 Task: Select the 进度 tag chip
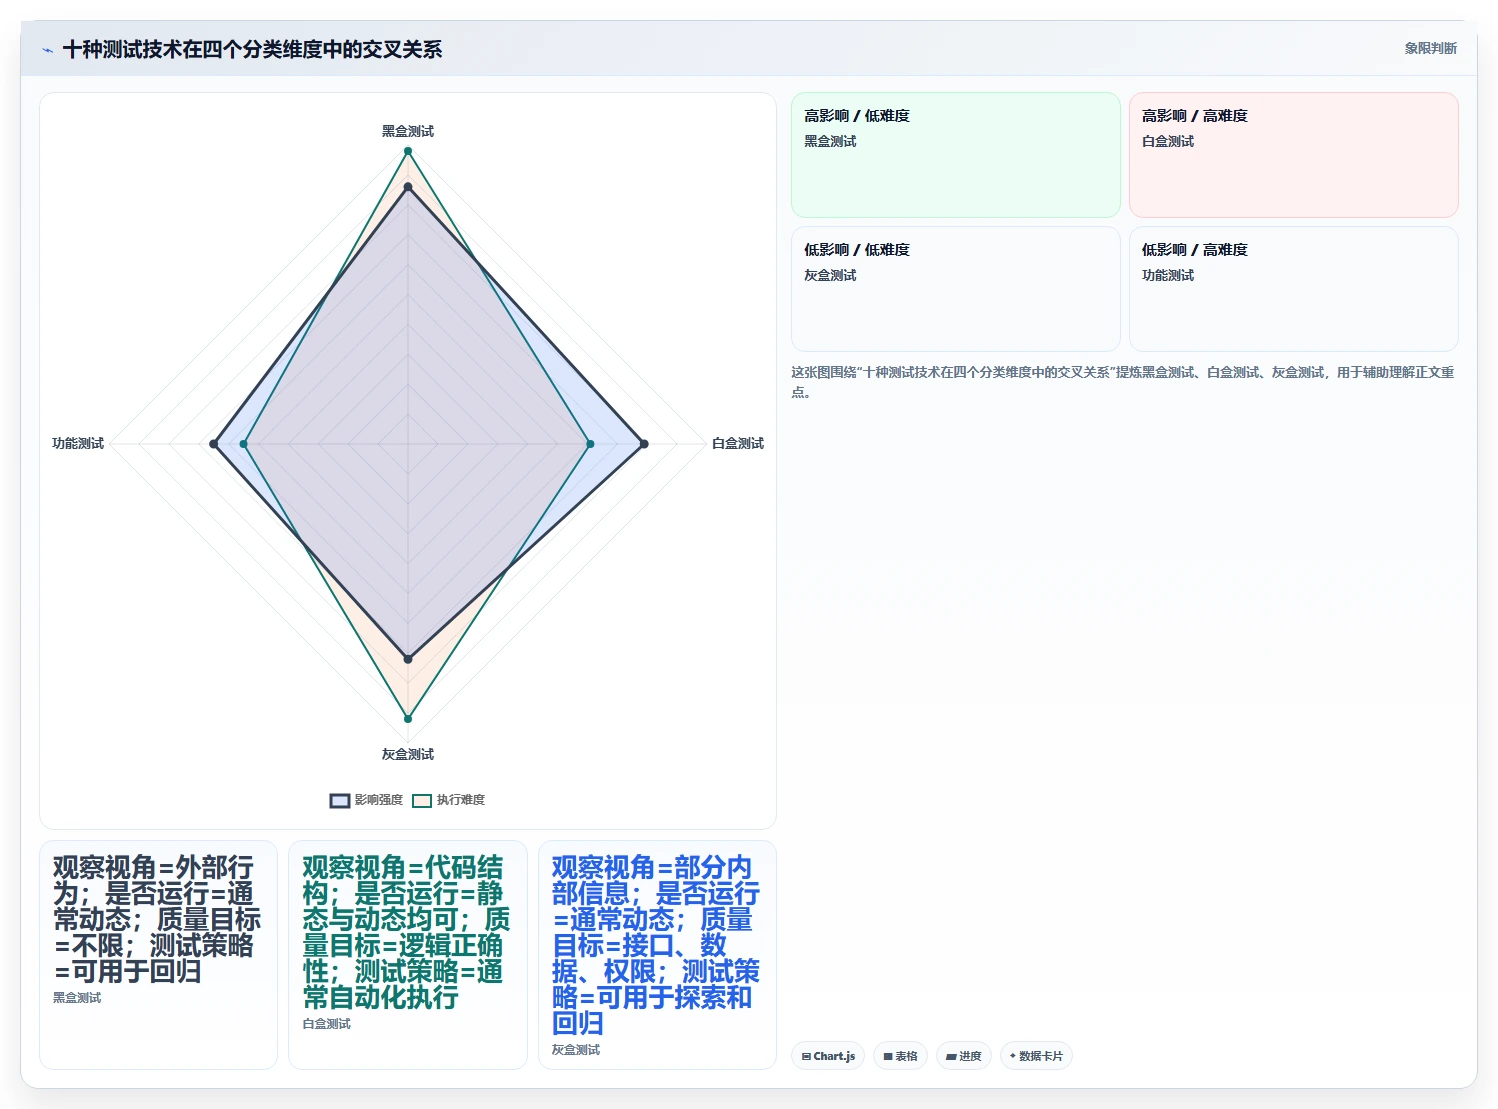click(x=964, y=1056)
